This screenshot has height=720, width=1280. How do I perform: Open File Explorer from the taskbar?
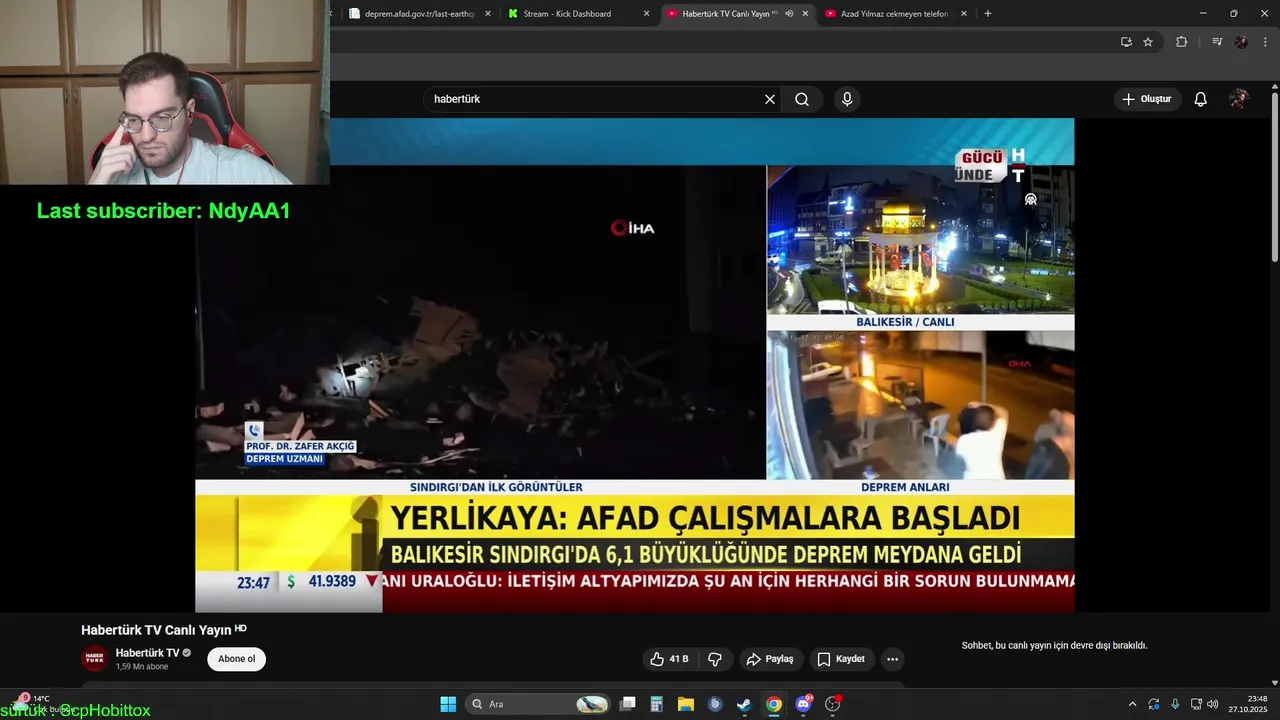tap(686, 704)
